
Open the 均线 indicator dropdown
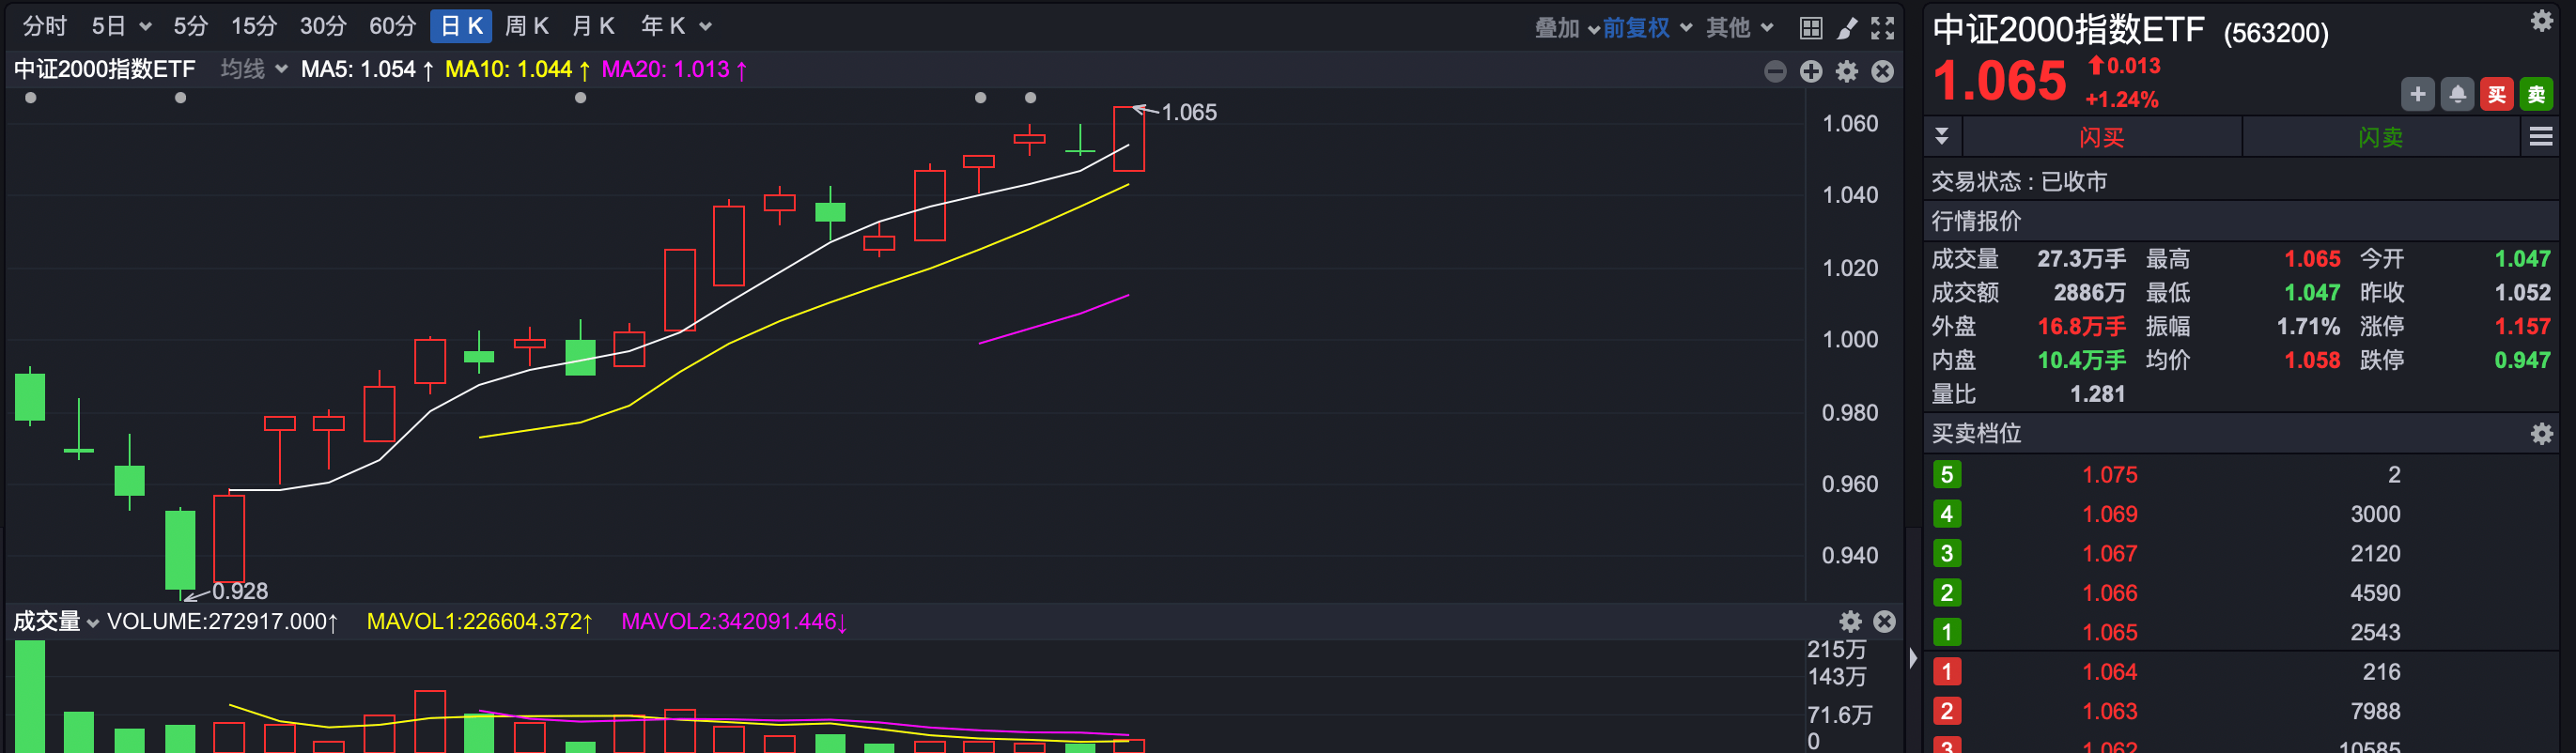pyautogui.click(x=254, y=69)
